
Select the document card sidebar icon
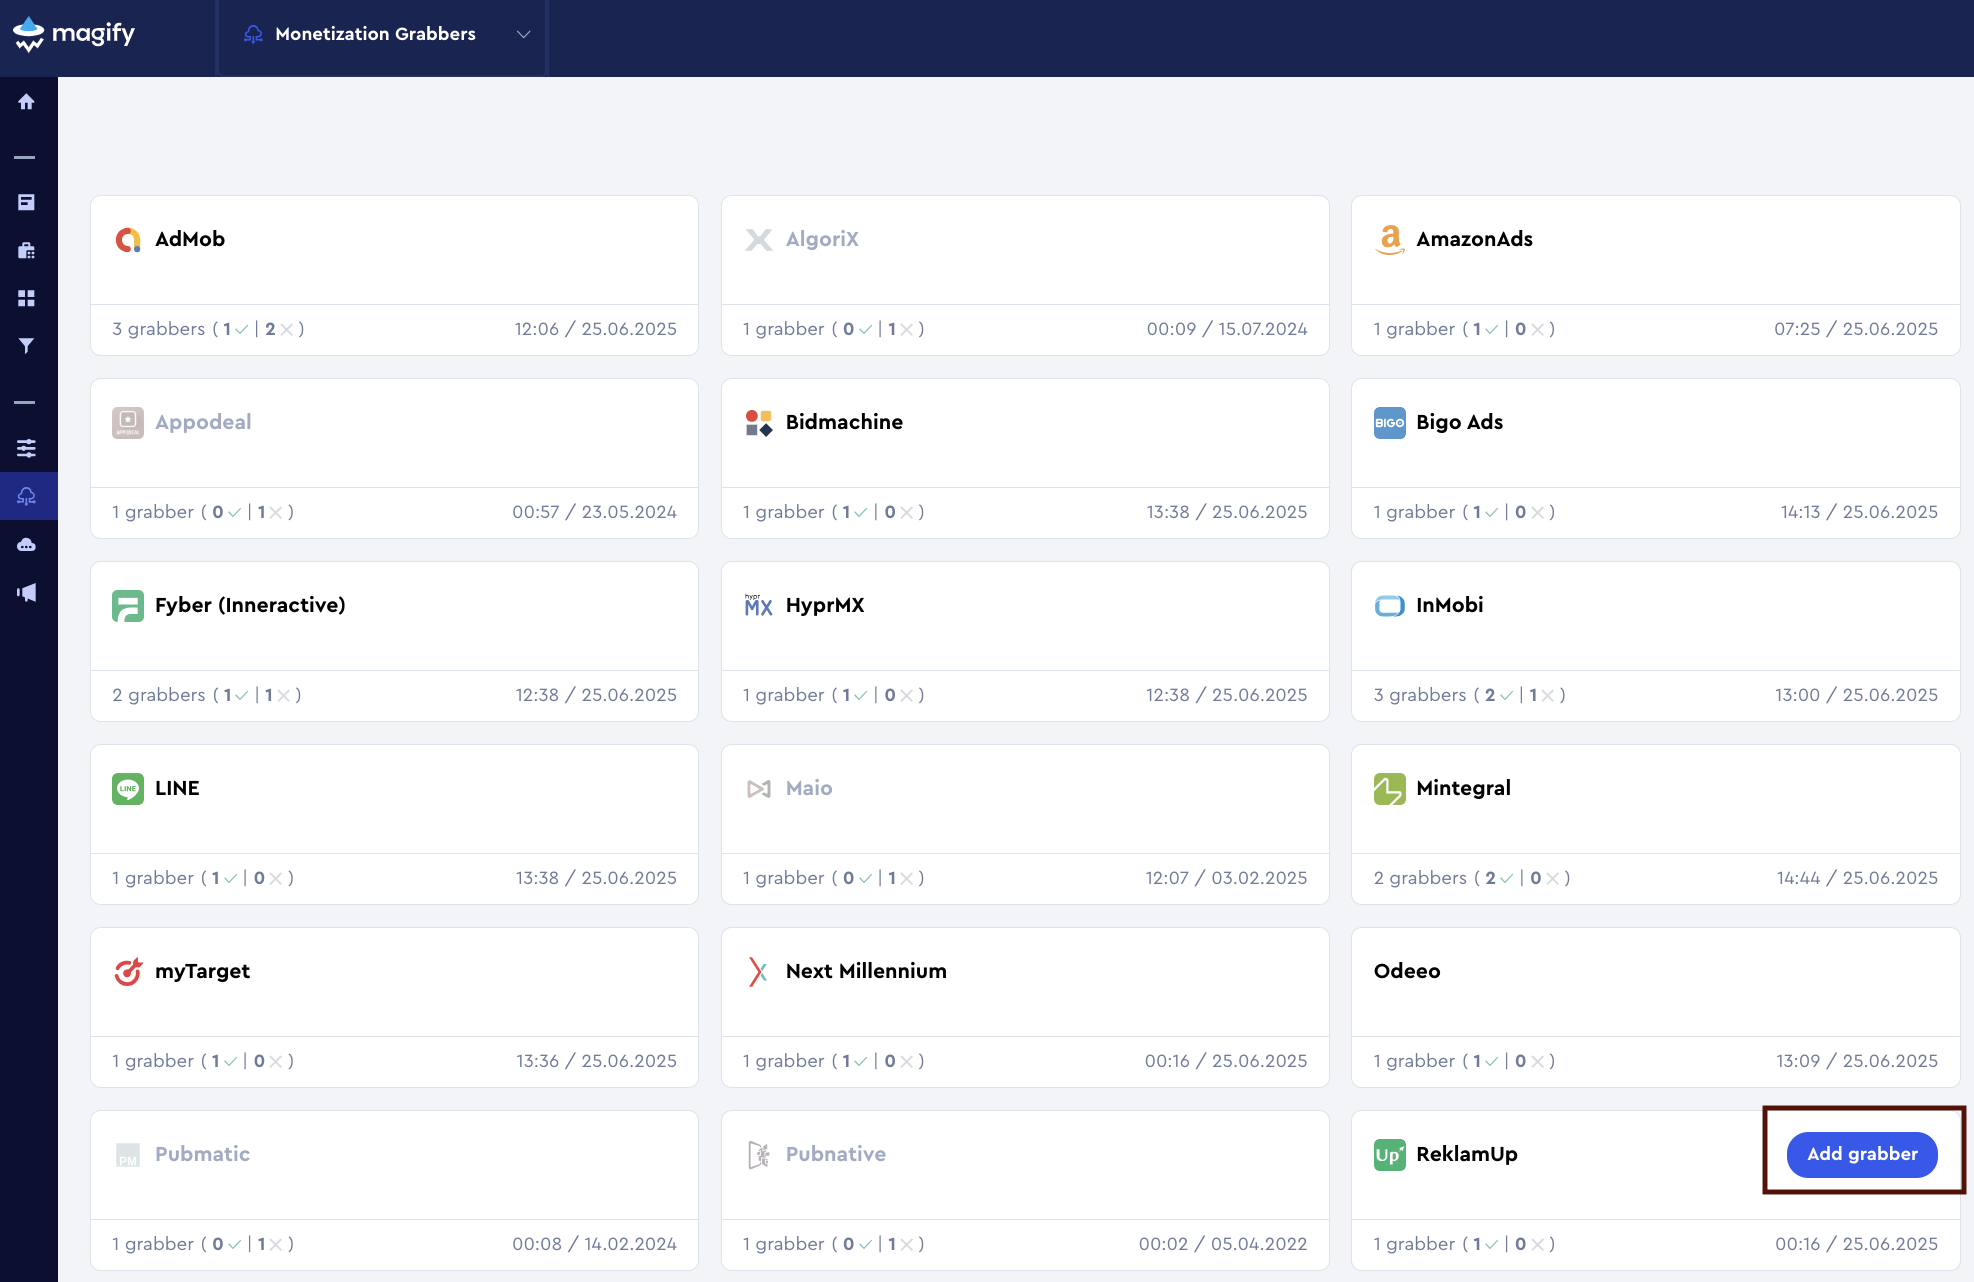pyautogui.click(x=27, y=202)
